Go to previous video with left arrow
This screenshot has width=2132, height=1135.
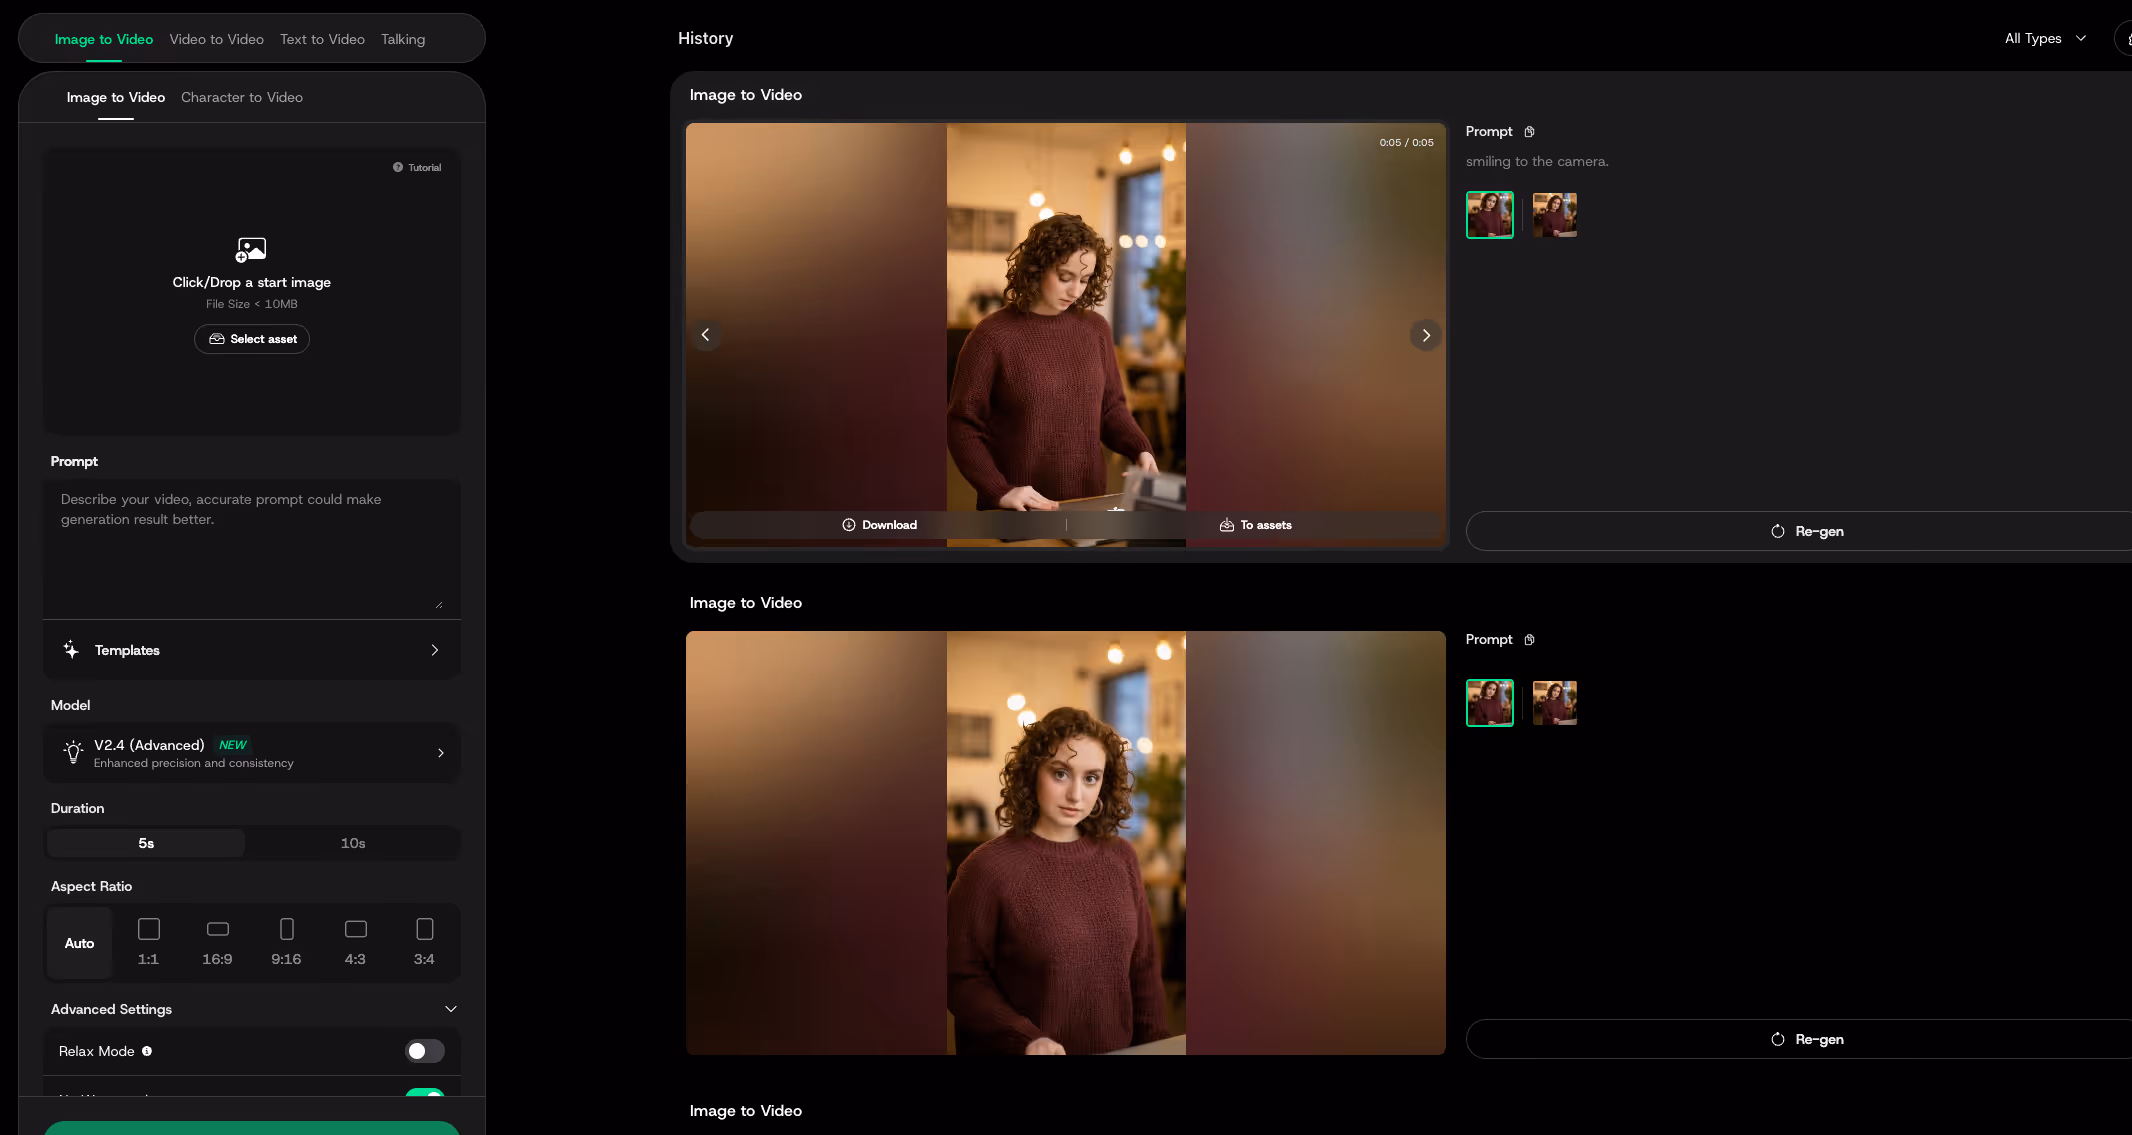point(705,335)
